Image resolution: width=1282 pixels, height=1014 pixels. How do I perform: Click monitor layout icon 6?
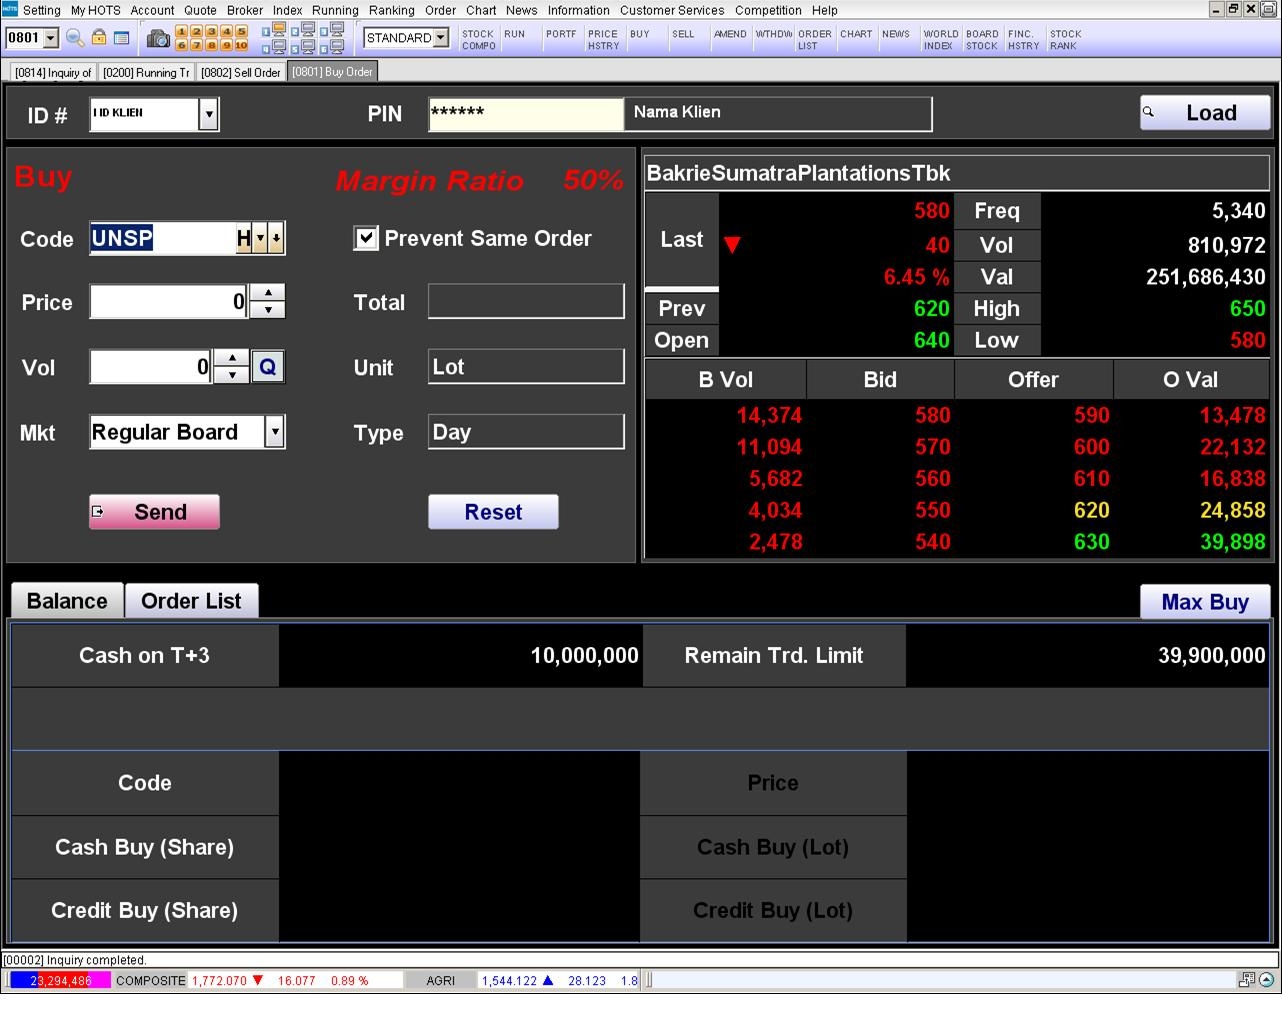[332, 46]
